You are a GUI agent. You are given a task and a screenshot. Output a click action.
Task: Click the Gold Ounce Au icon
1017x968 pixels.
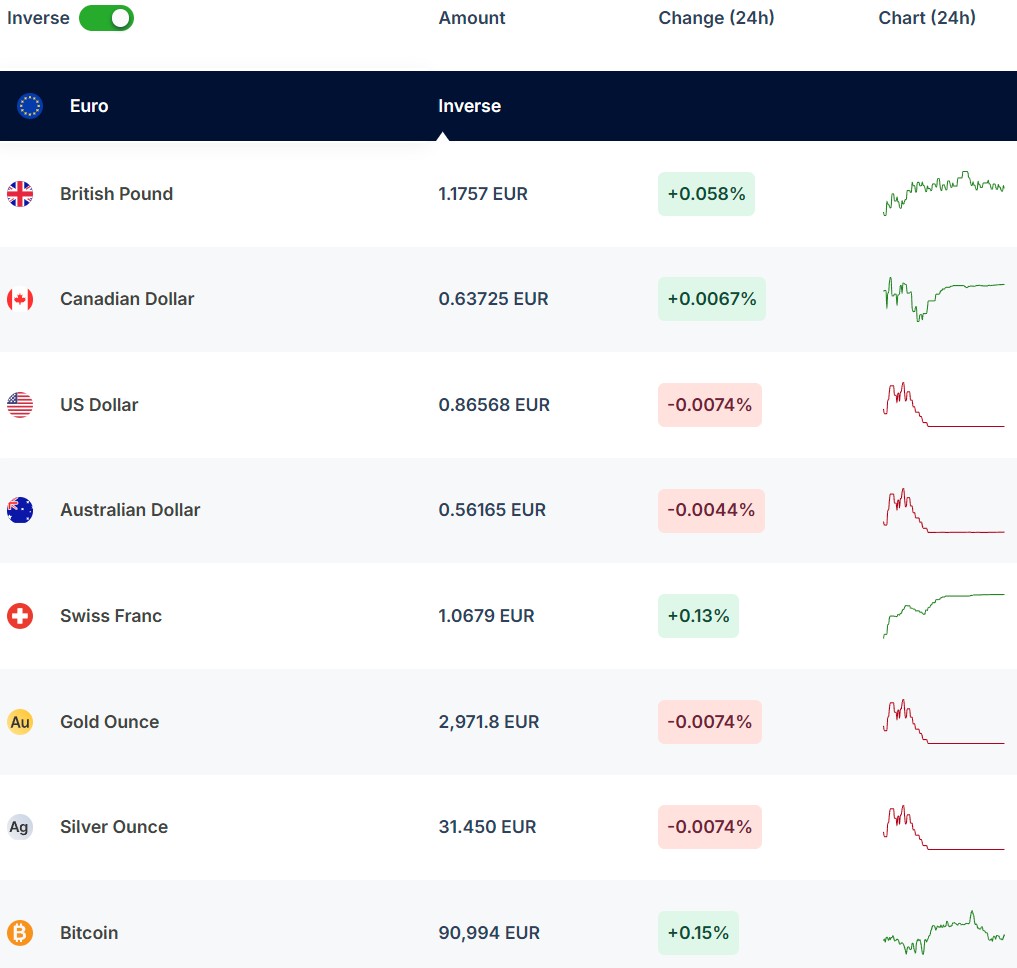[20, 722]
